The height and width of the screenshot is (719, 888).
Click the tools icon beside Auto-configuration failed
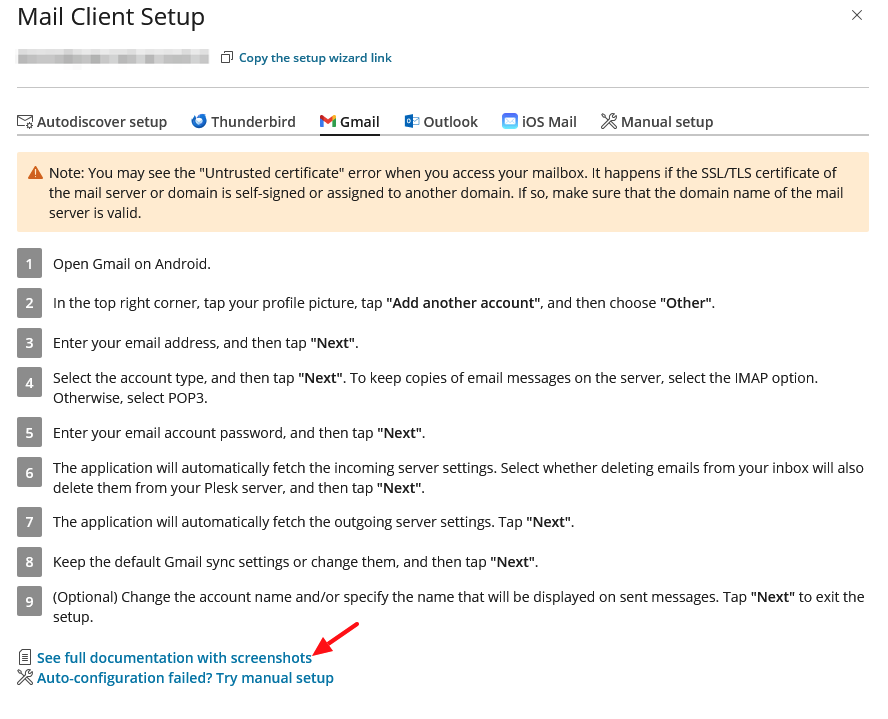click(x=25, y=677)
